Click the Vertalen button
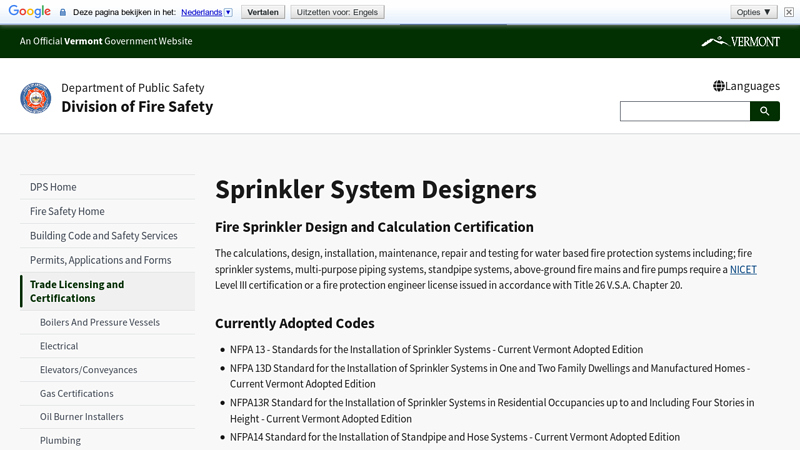The image size is (800, 450). coord(263,12)
